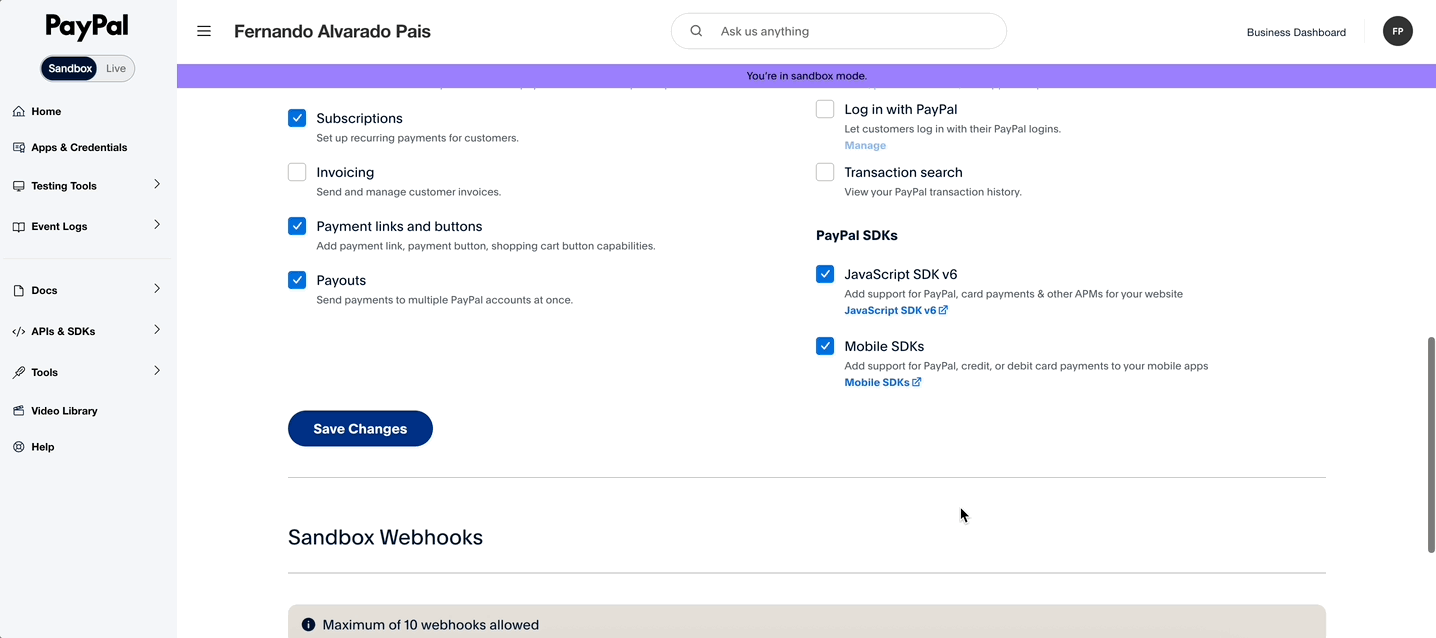
Task: Click the PayPal SDKs heading
Action: (857, 235)
